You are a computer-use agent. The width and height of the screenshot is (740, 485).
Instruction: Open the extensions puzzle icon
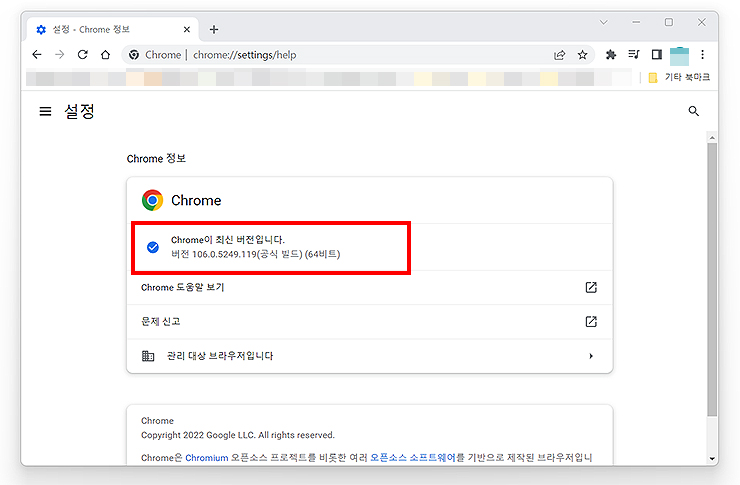(611, 55)
